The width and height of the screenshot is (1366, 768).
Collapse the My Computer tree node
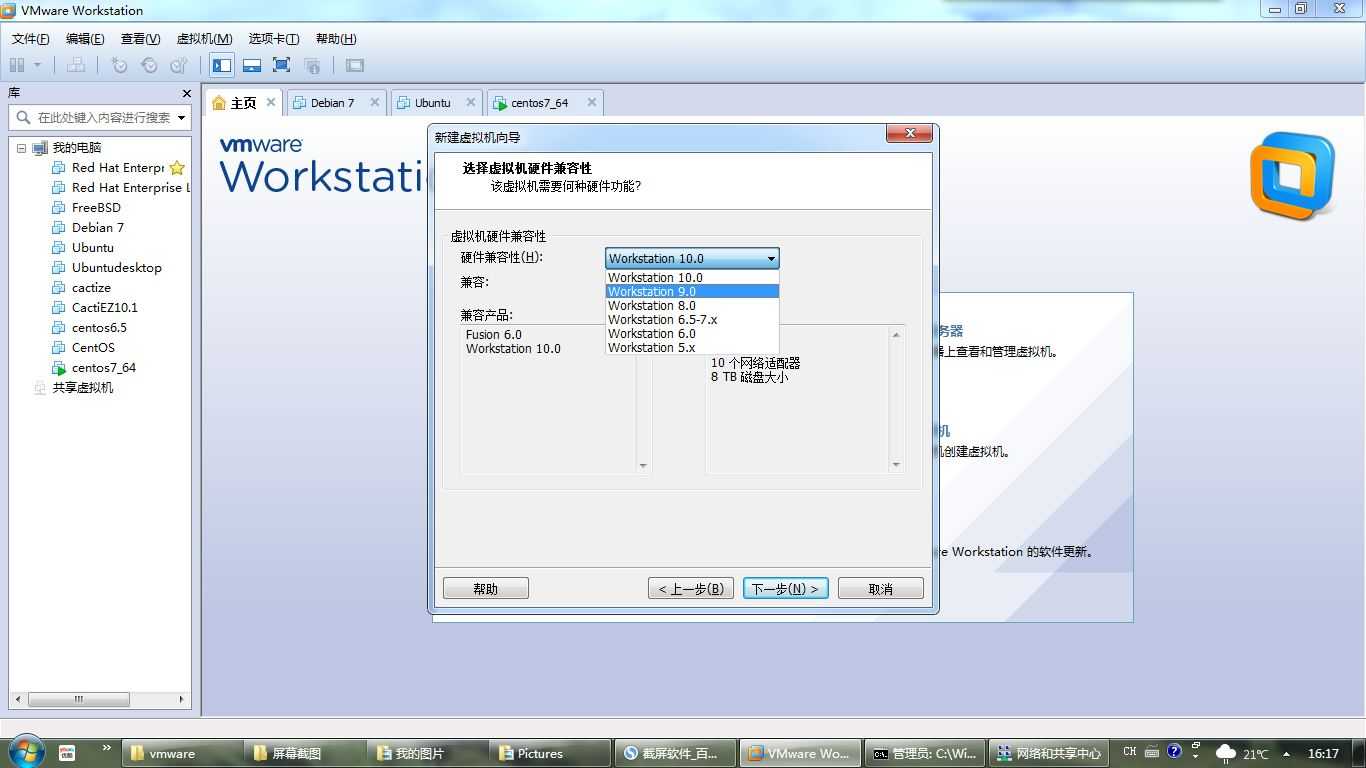[21, 148]
